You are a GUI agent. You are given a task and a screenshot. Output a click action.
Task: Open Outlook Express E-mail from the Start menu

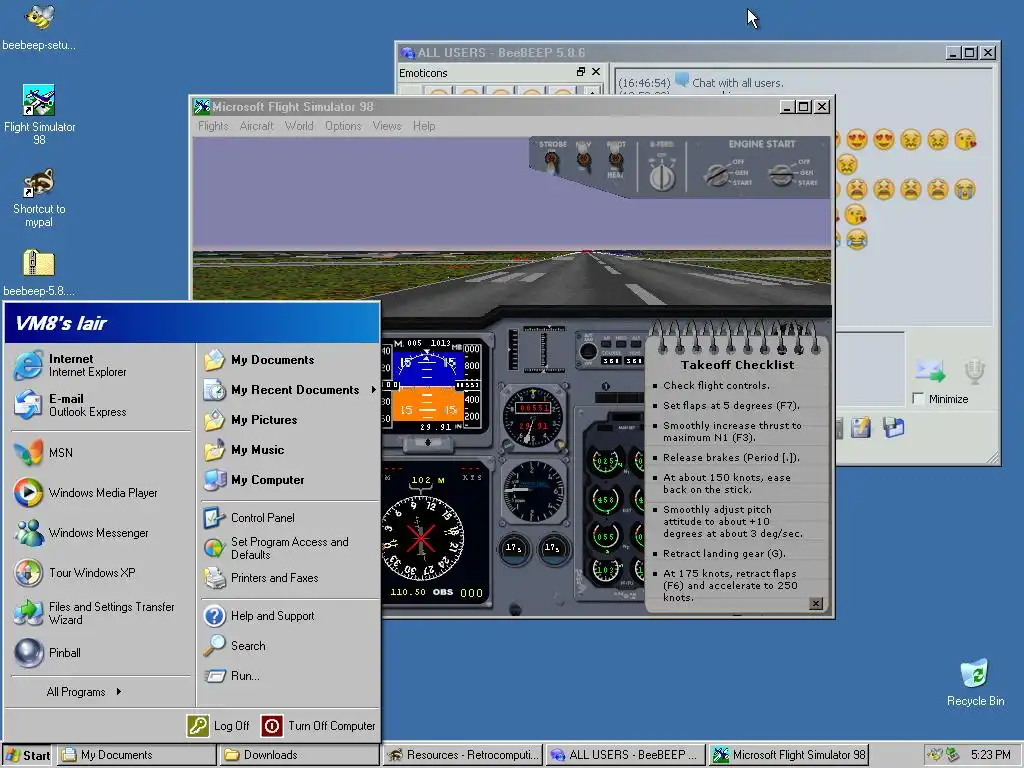[x=101, y=405]
